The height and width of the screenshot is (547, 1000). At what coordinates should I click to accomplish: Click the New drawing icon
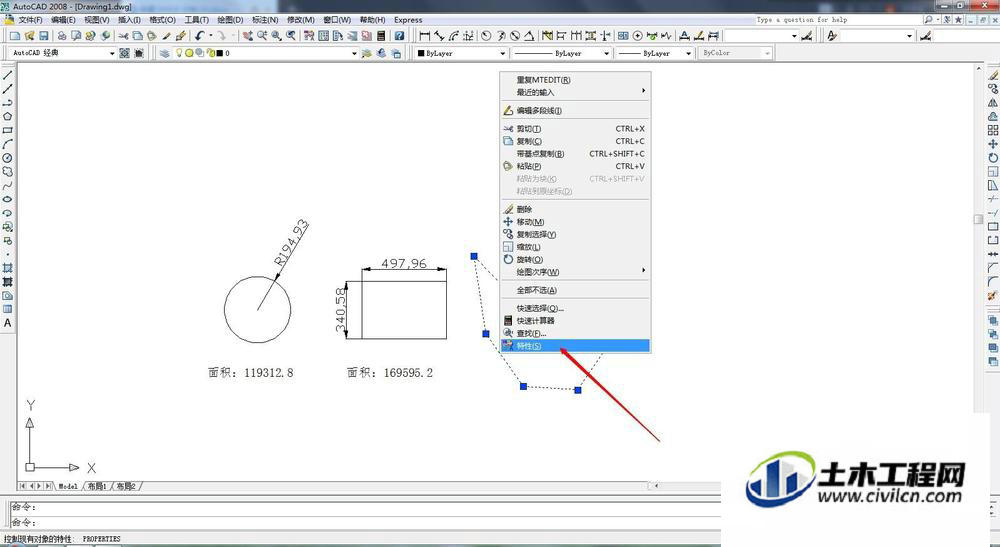[x=15, y=36]
